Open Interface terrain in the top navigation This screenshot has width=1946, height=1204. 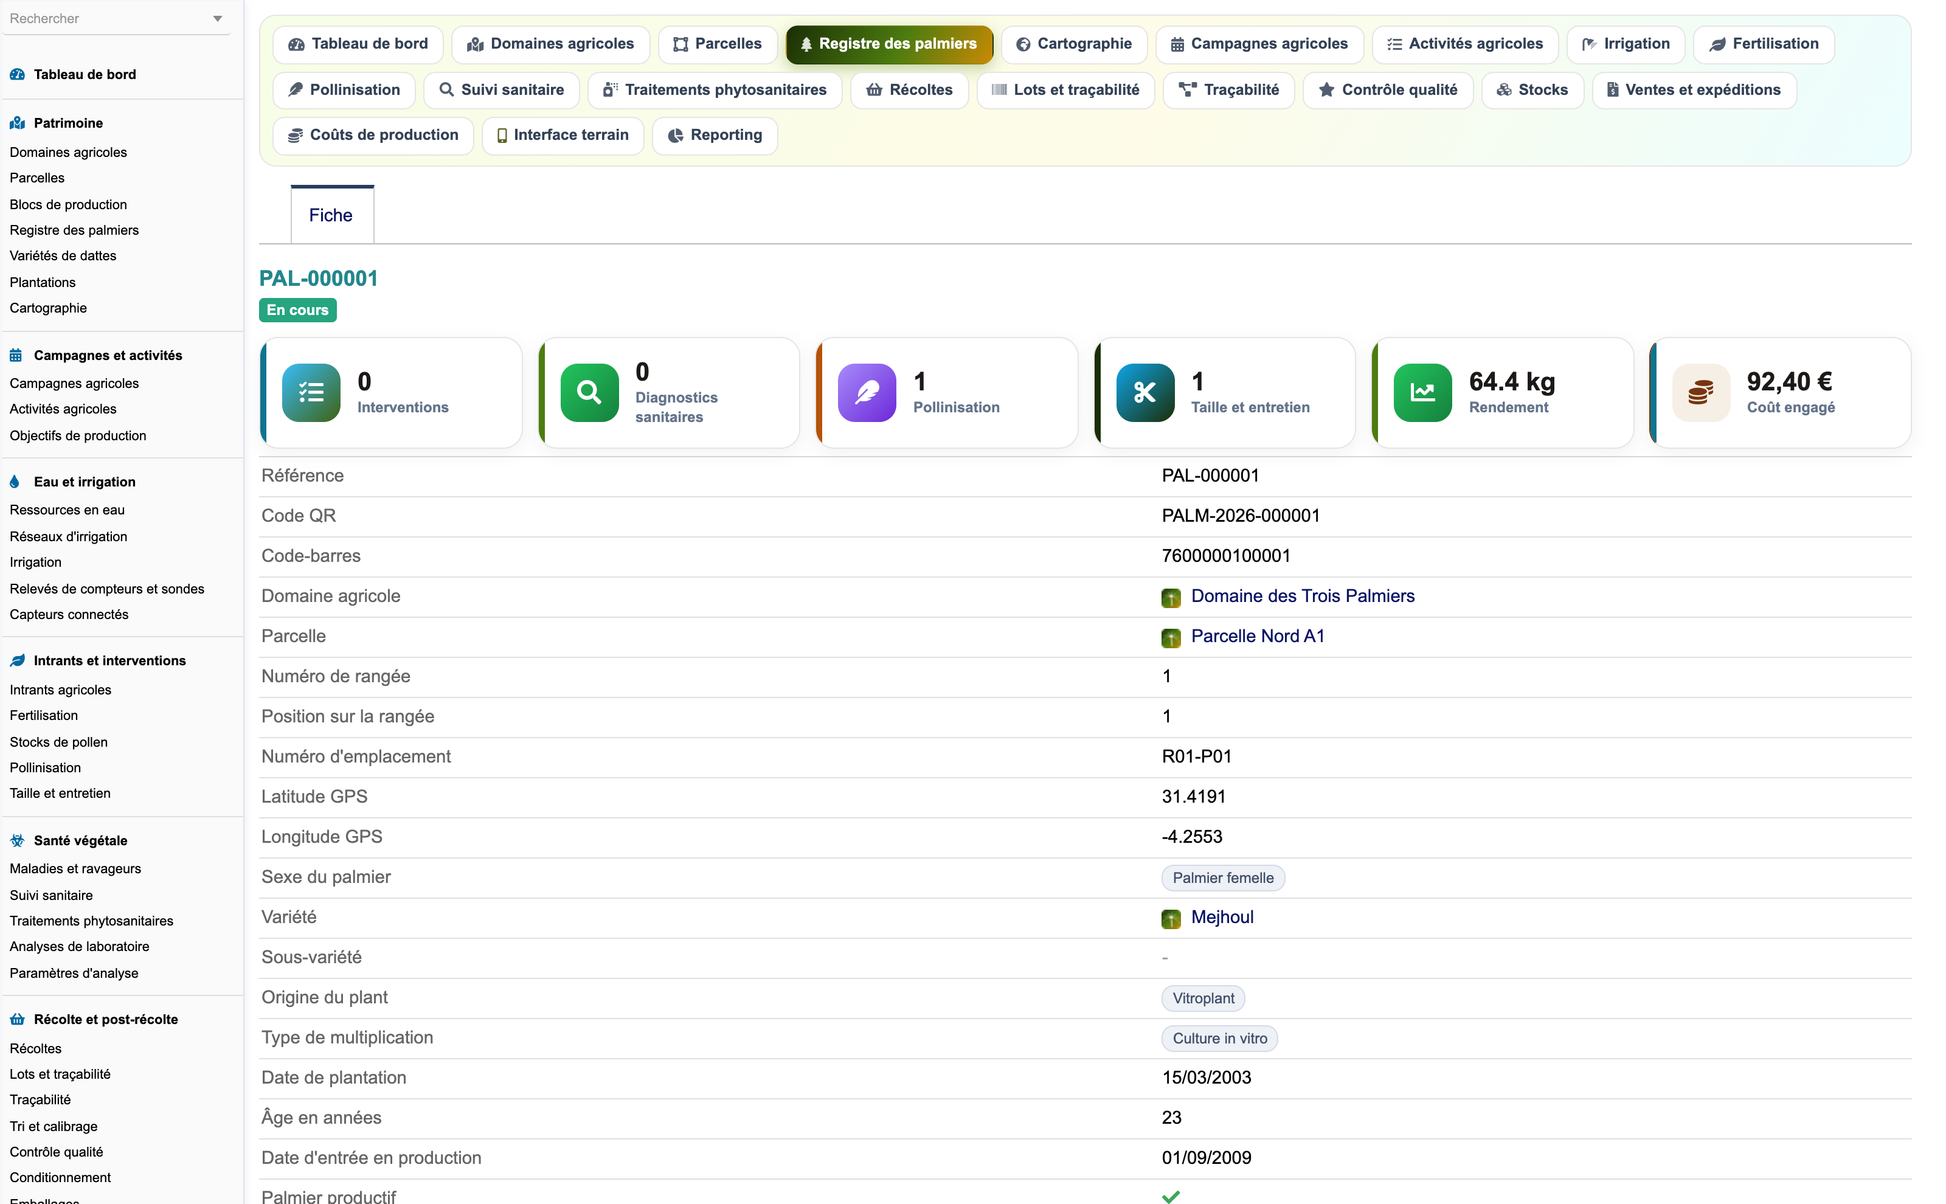[x=562, y=135]
